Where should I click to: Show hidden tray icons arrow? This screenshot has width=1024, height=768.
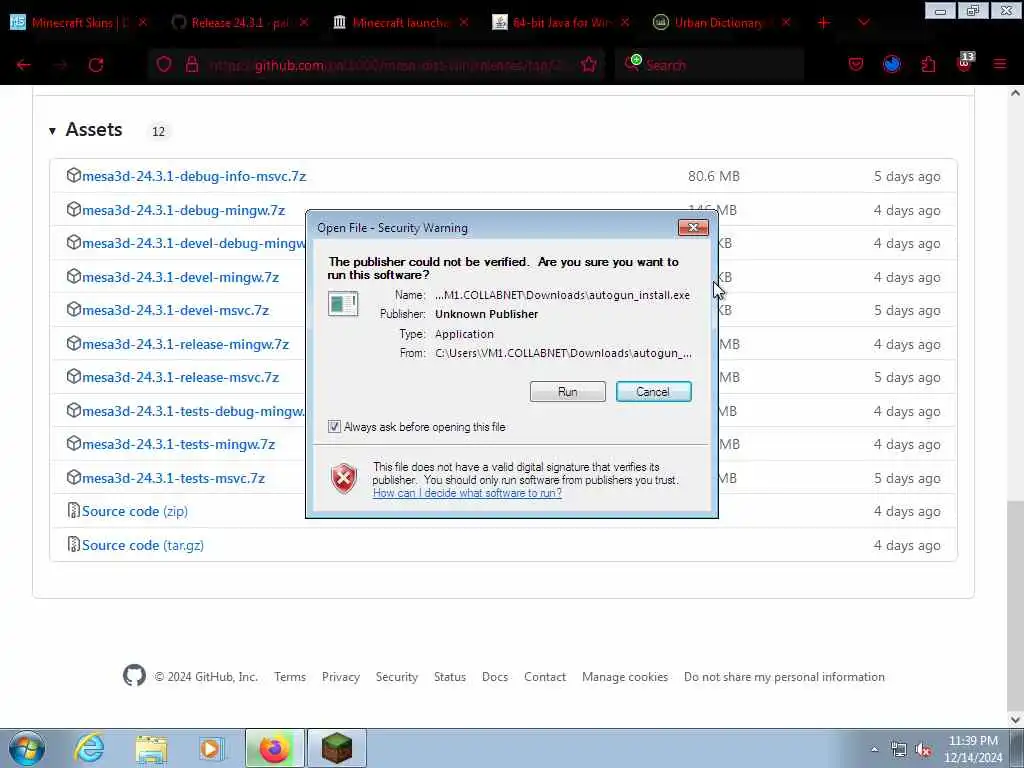pos(874,749)
